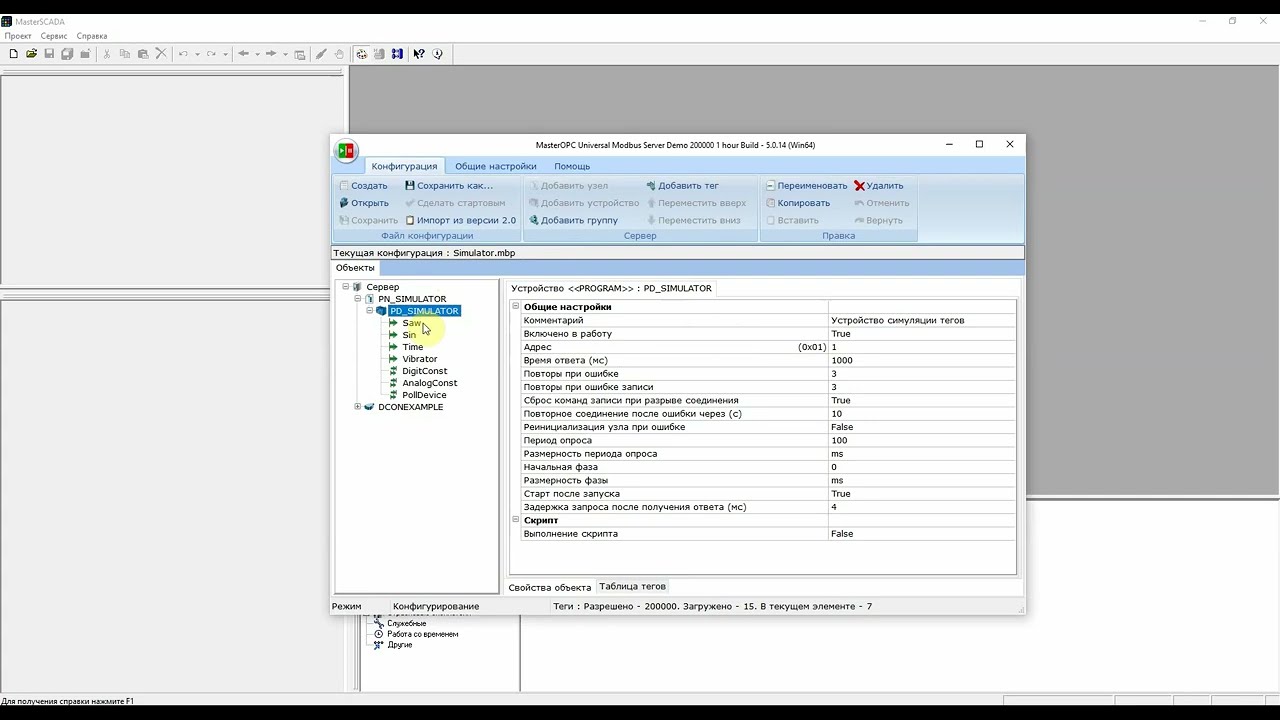The width and height of the screenshot is (1280, 720).
Task: Collapse the Скрипт property section
Action: click(516, 520)
